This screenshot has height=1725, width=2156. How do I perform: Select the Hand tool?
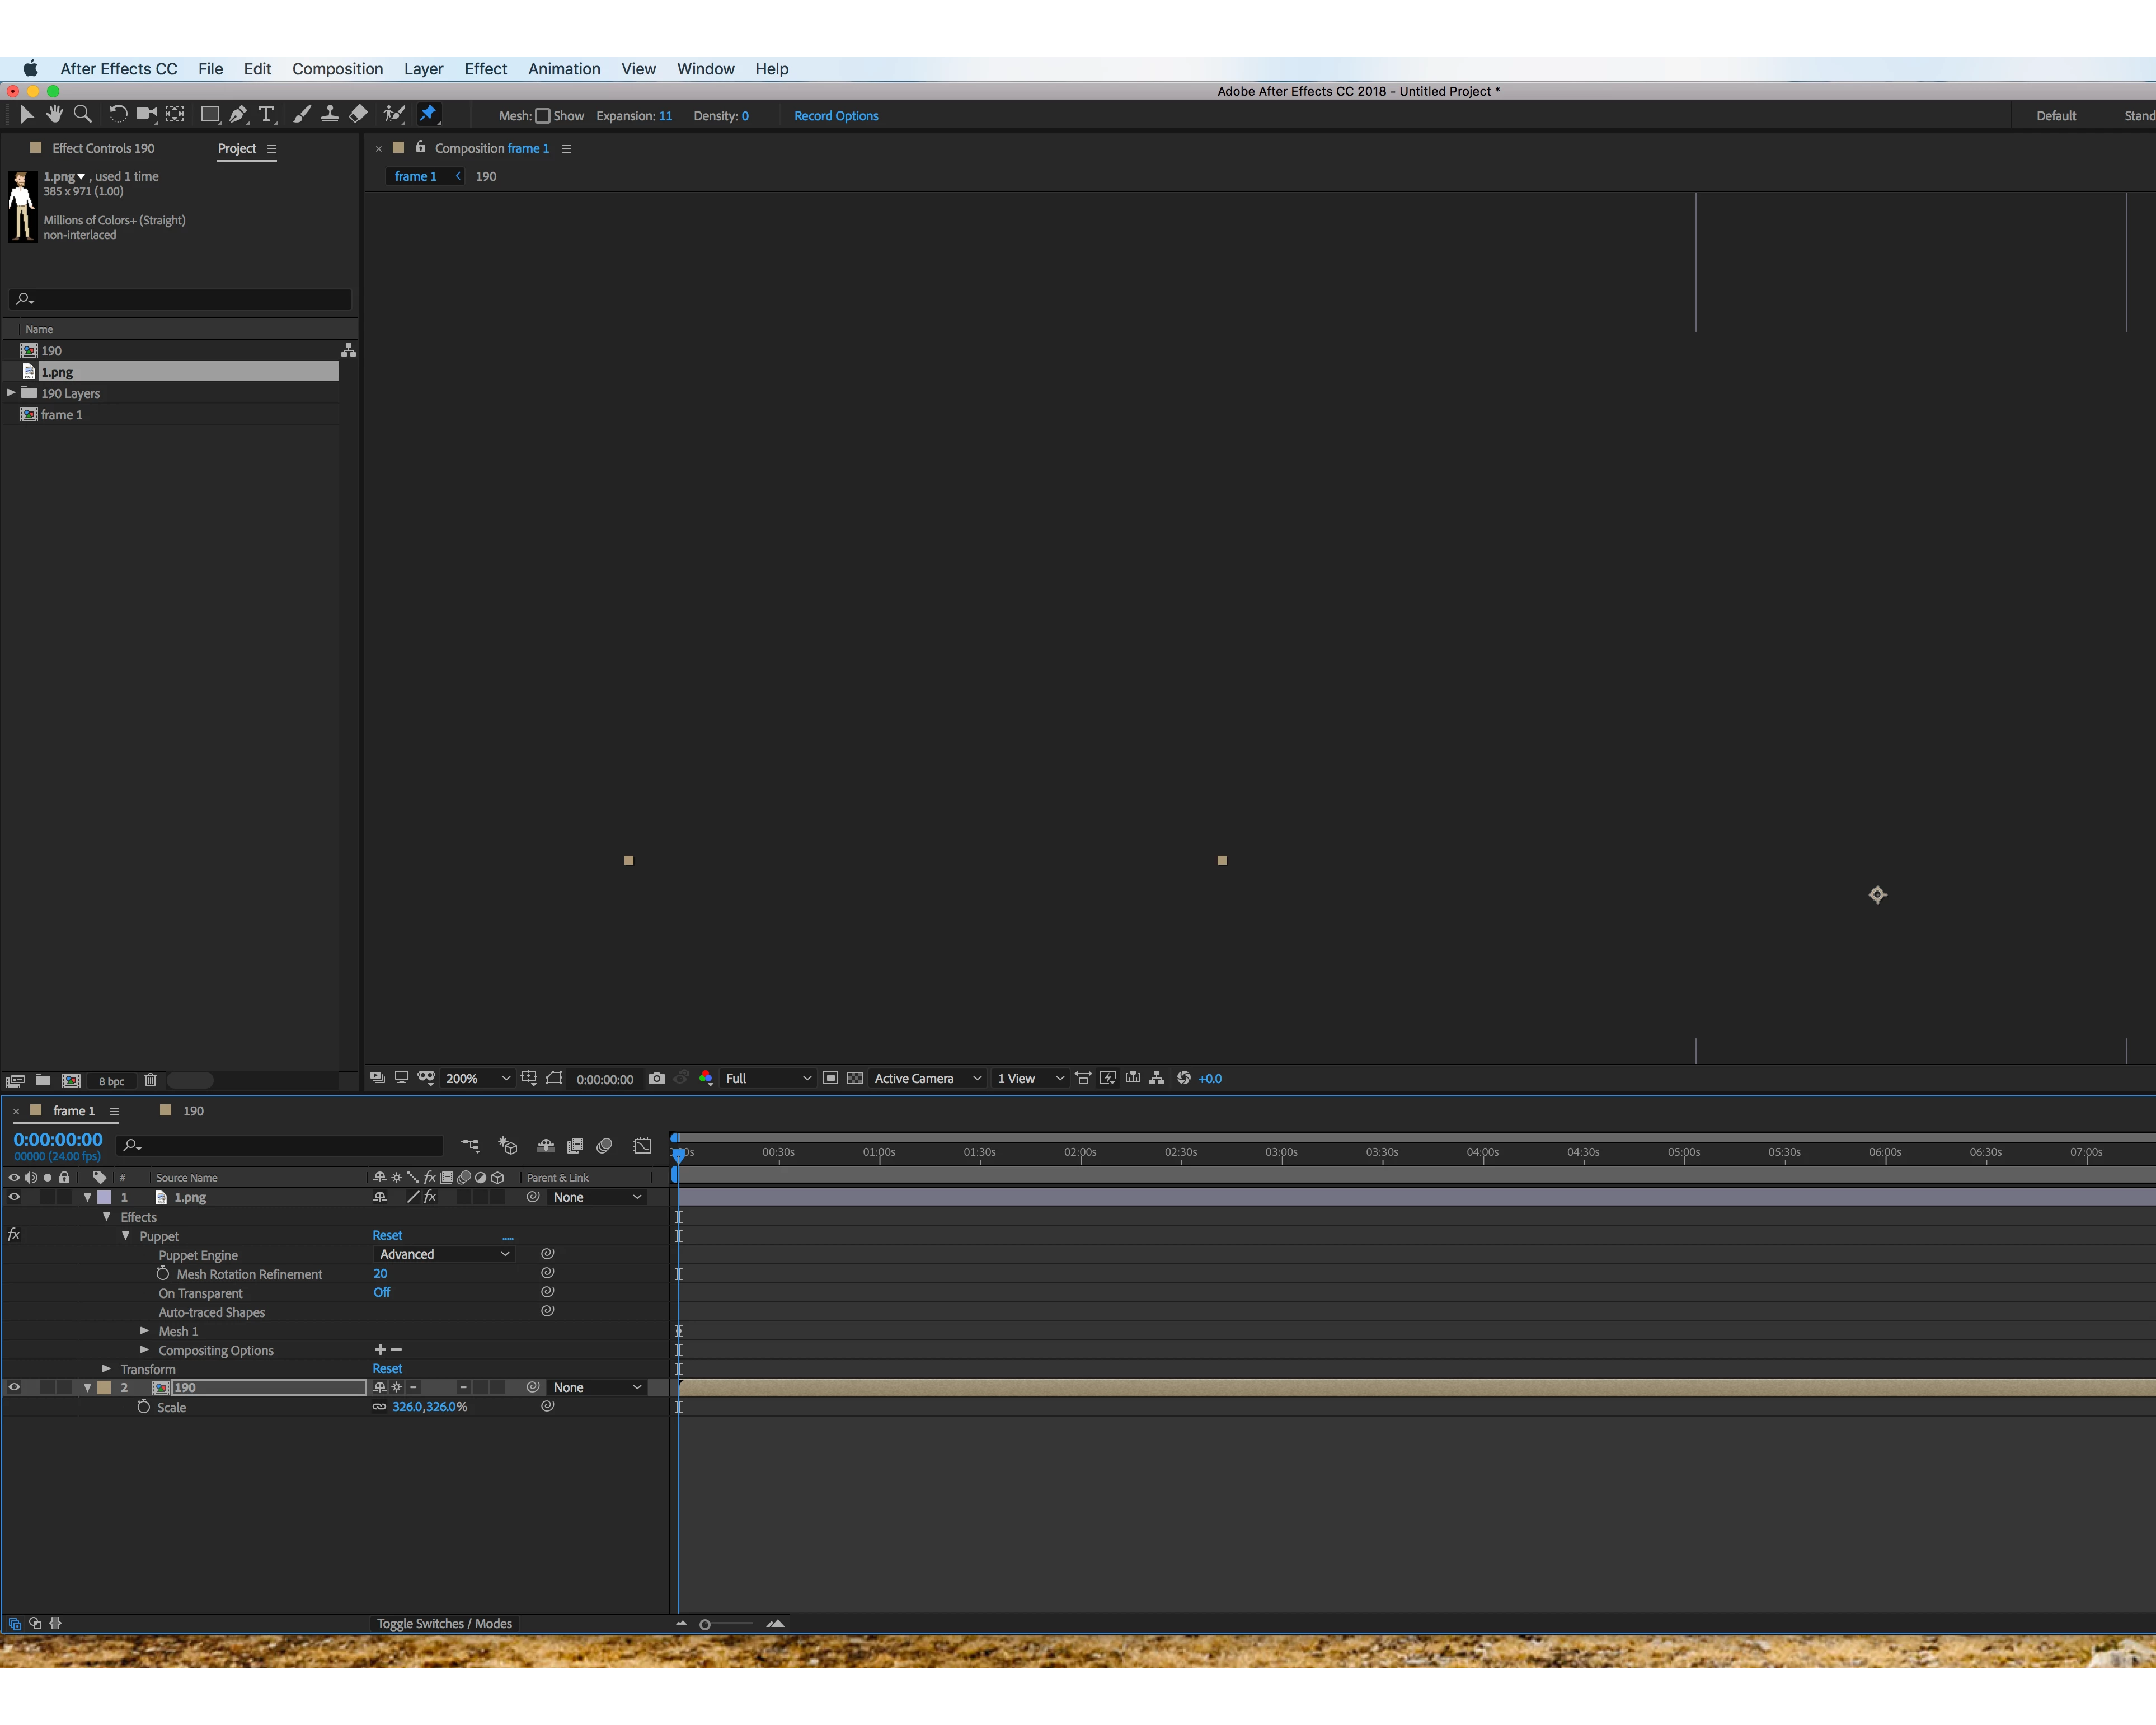[x=55, y=114]
